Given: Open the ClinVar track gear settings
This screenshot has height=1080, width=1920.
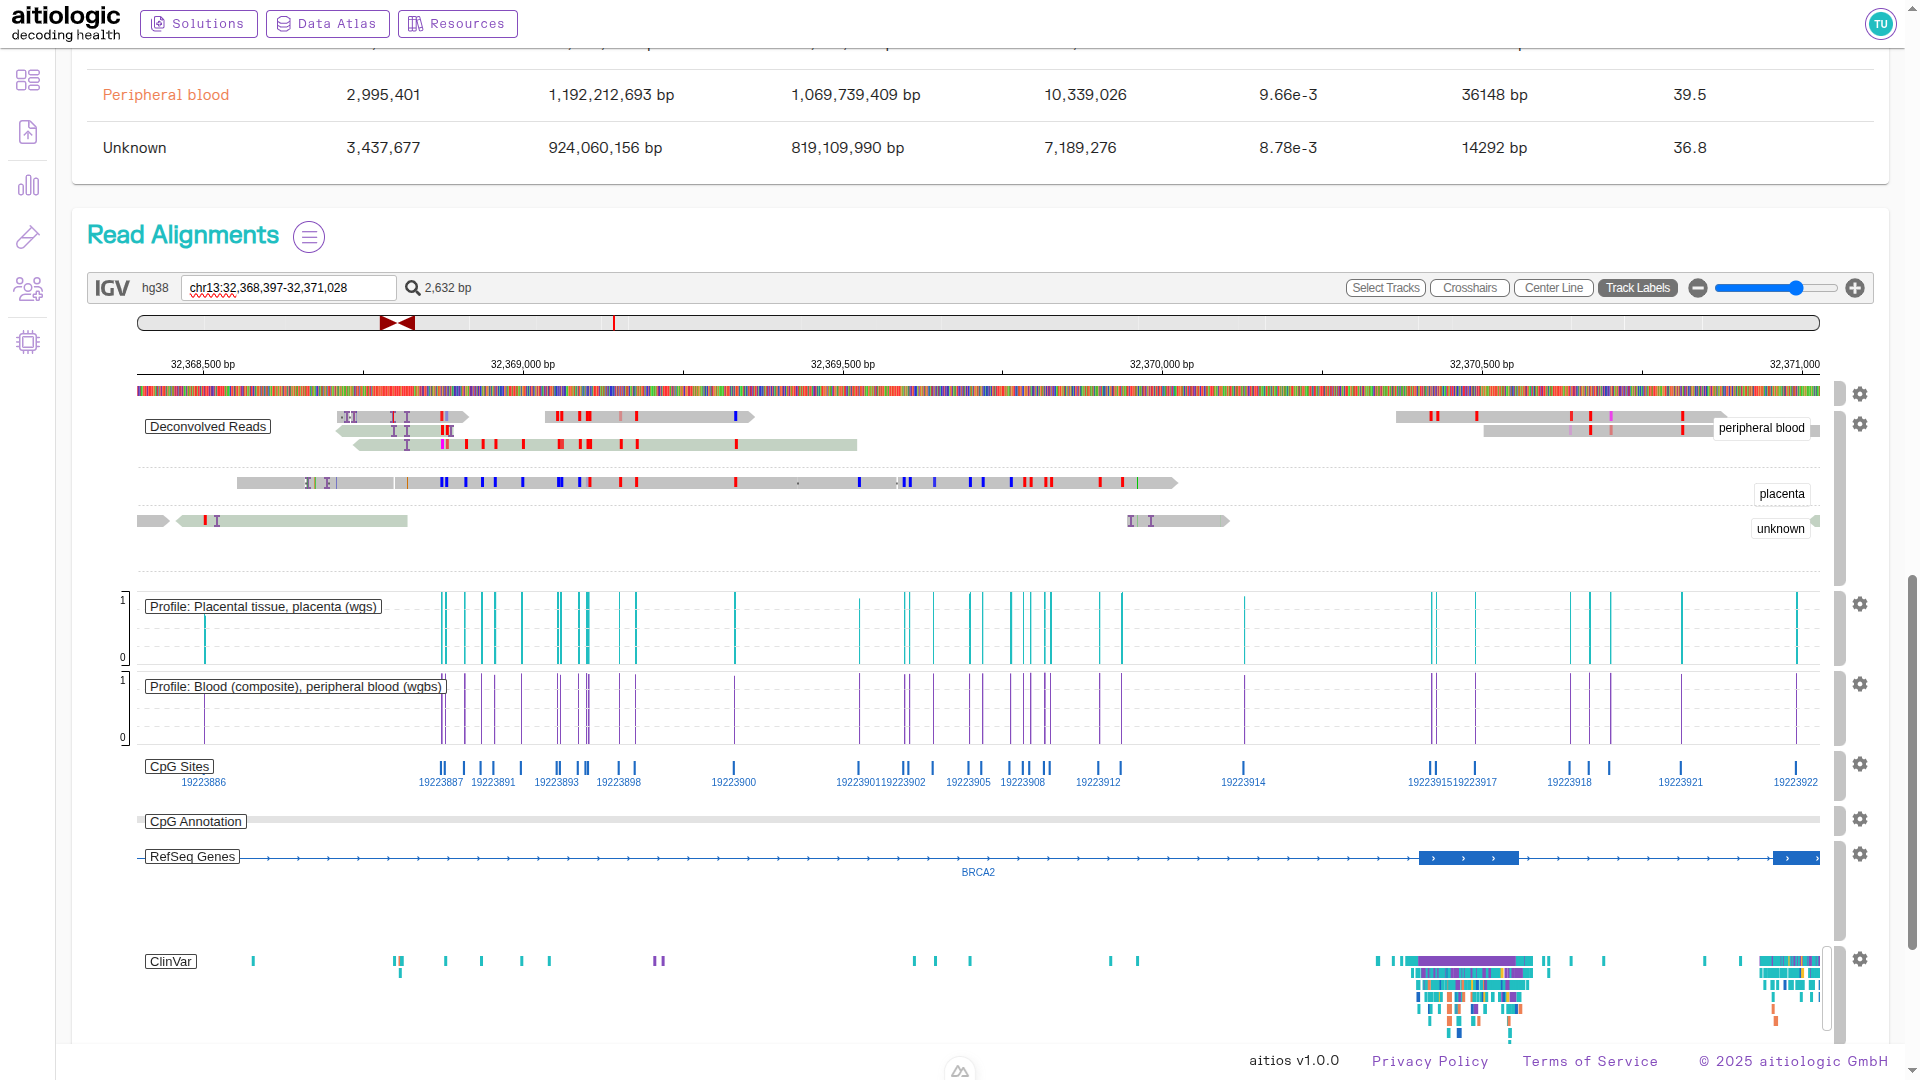Looking at the screenshot, I should [x=1860, y=959].
